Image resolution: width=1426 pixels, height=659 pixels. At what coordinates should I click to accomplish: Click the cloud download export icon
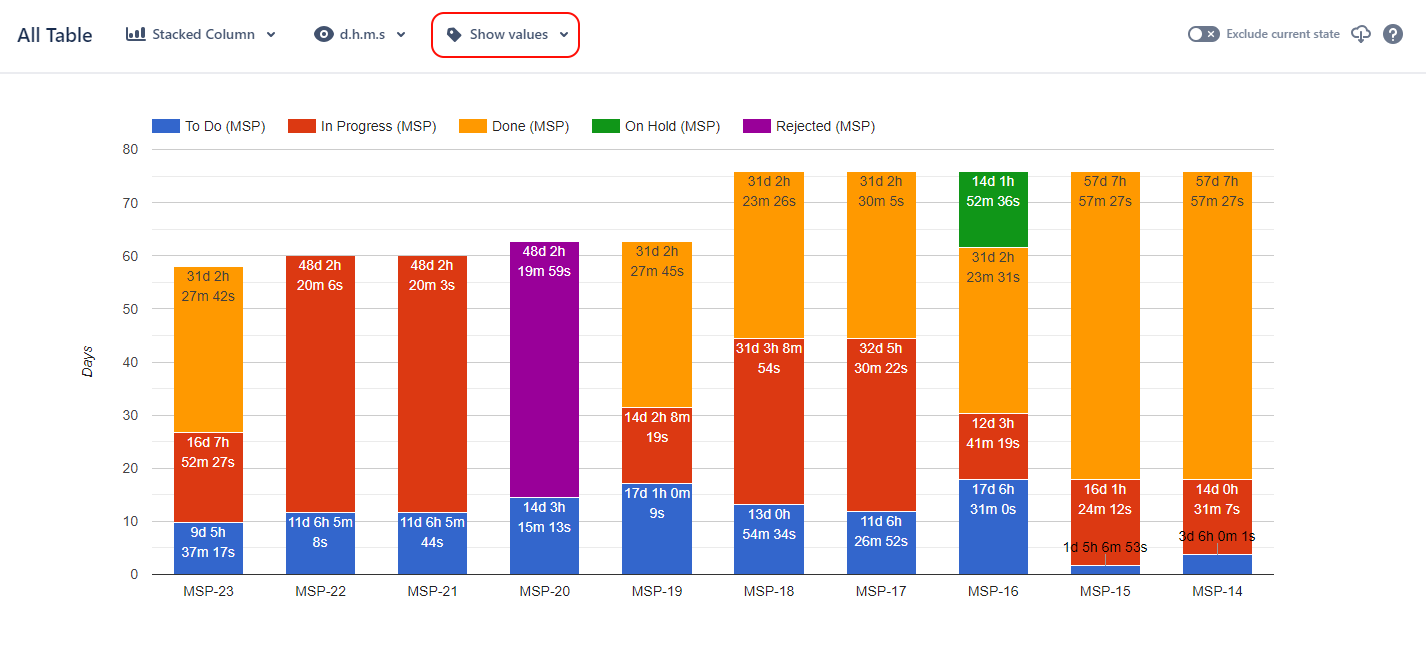click(1360, 34)
